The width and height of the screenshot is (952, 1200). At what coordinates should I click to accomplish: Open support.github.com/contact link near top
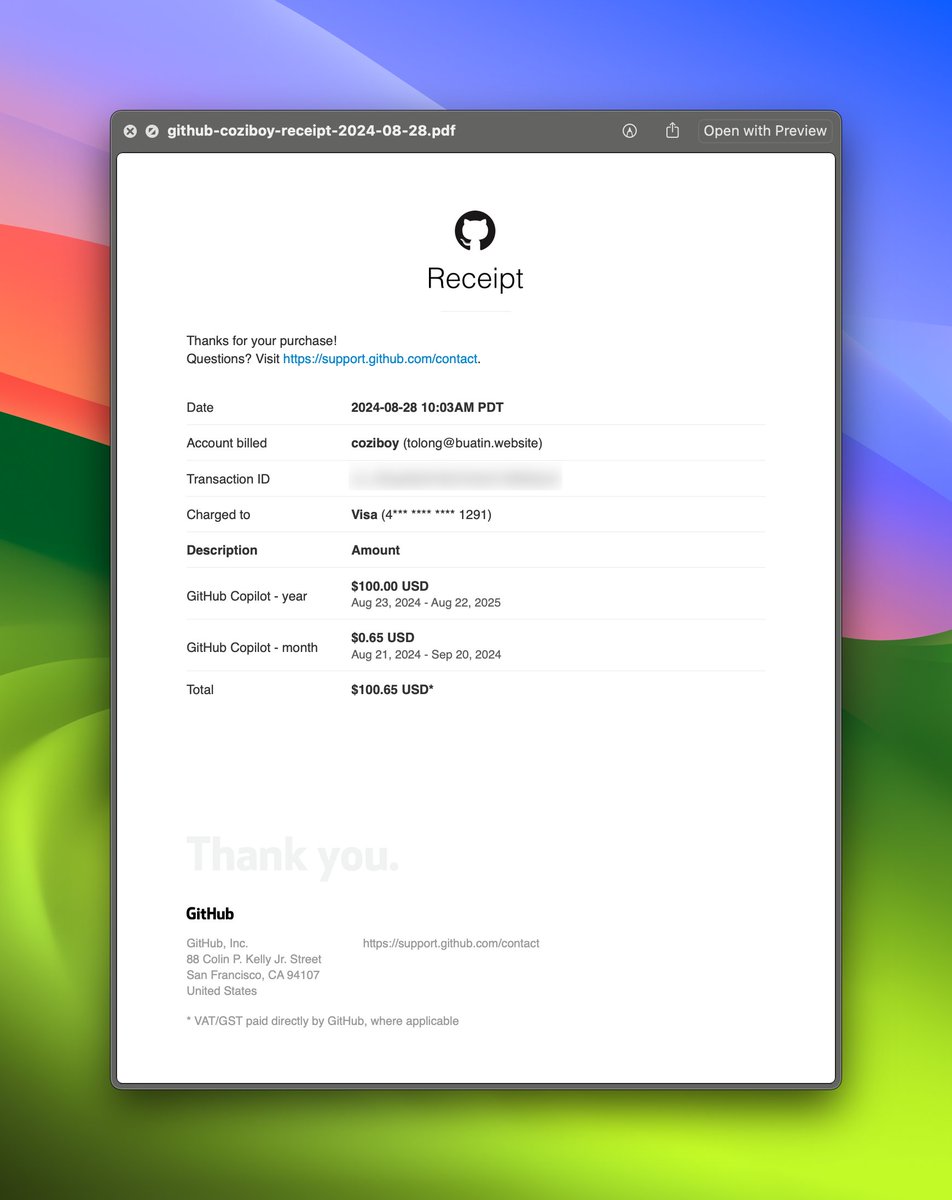point(380,359)
